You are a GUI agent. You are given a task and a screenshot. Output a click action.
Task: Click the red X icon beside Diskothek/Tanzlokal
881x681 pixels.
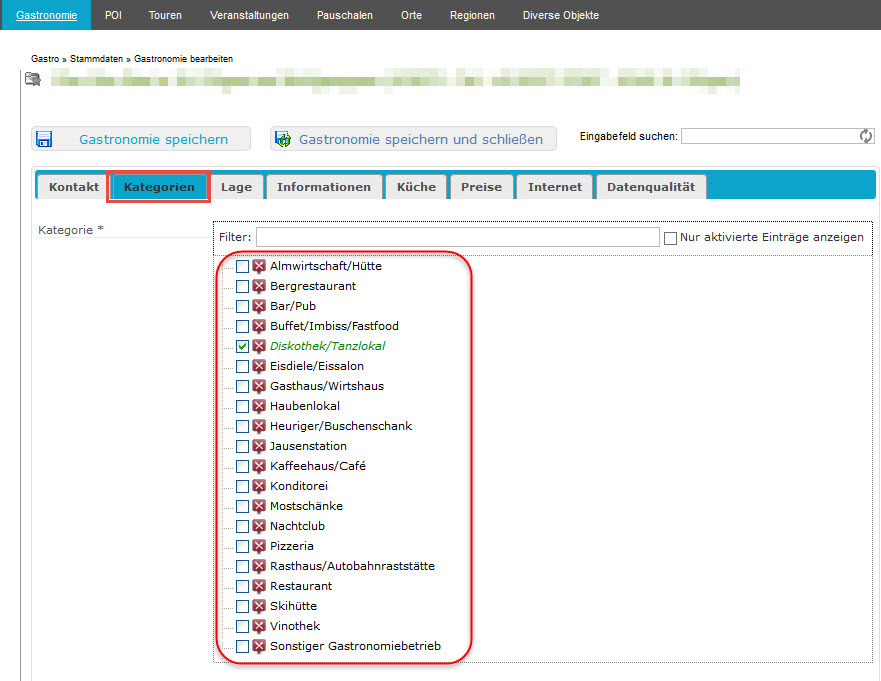point(258,346)
